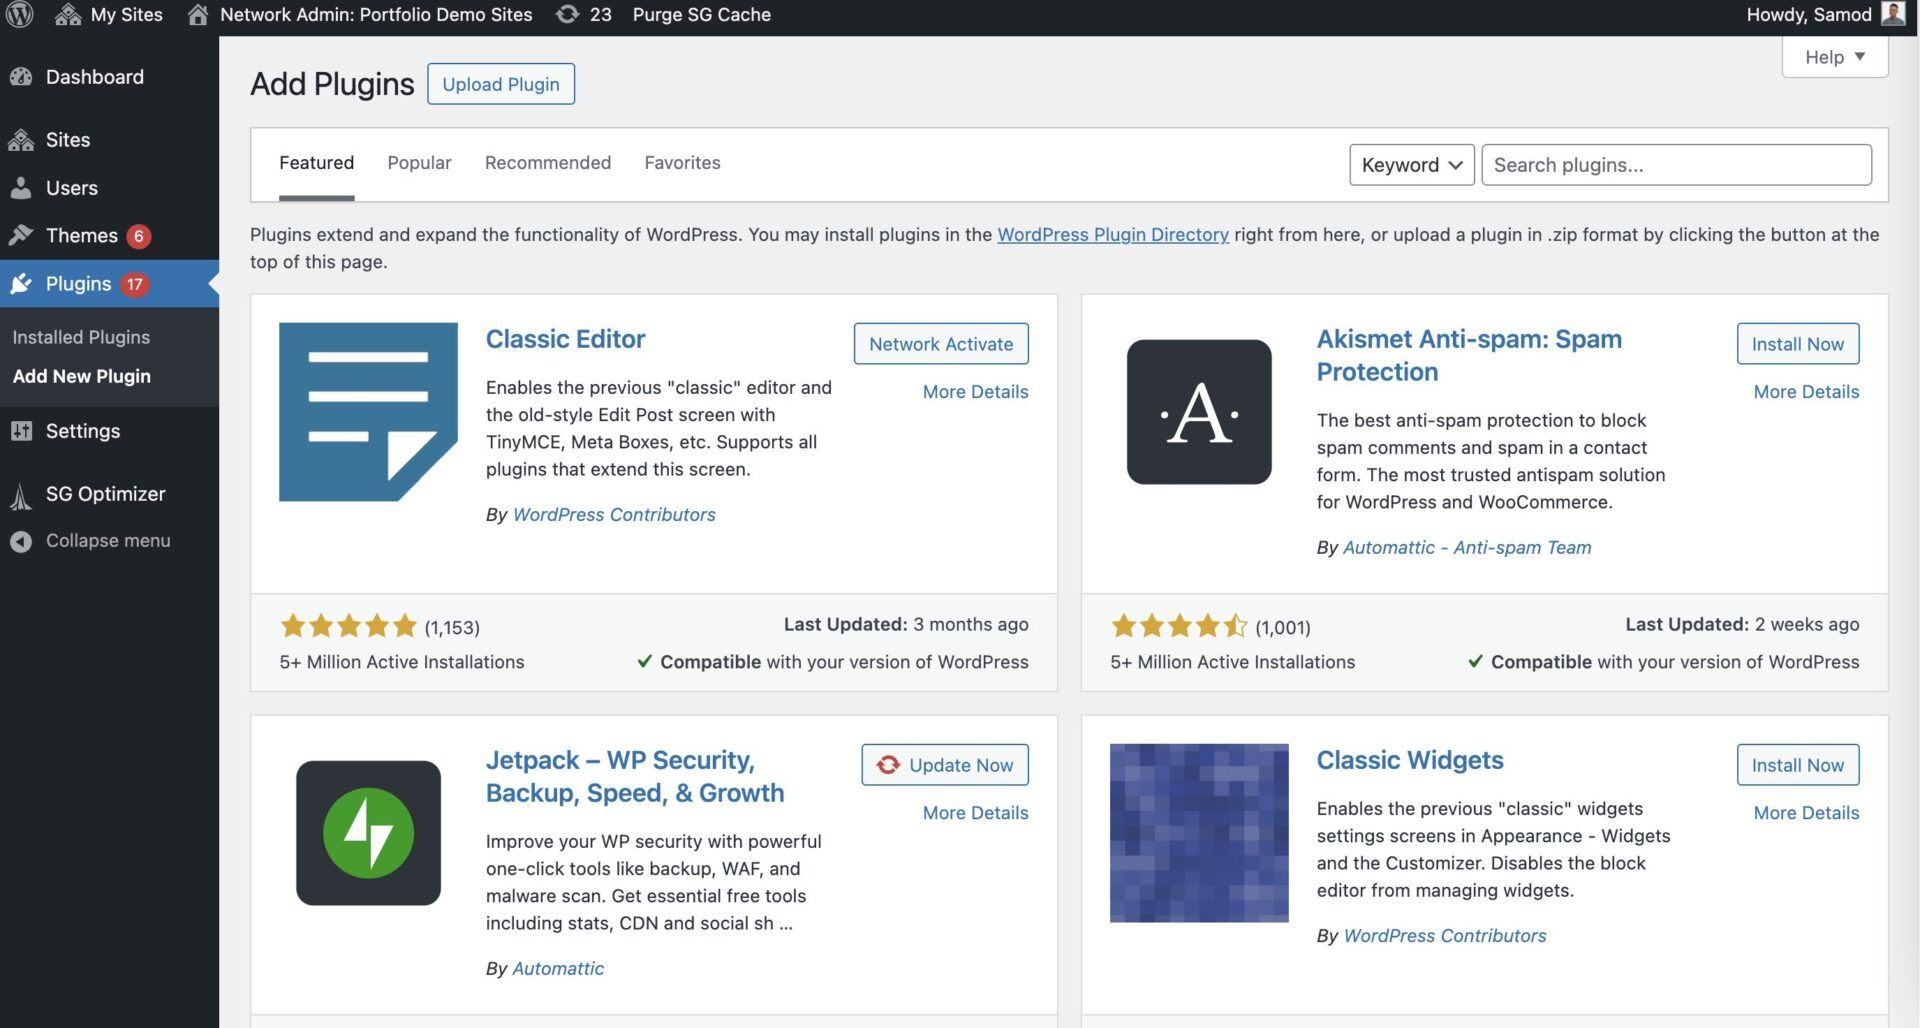
Task: Update the Jetpack plugin now
Action: (x=945, y=765)
